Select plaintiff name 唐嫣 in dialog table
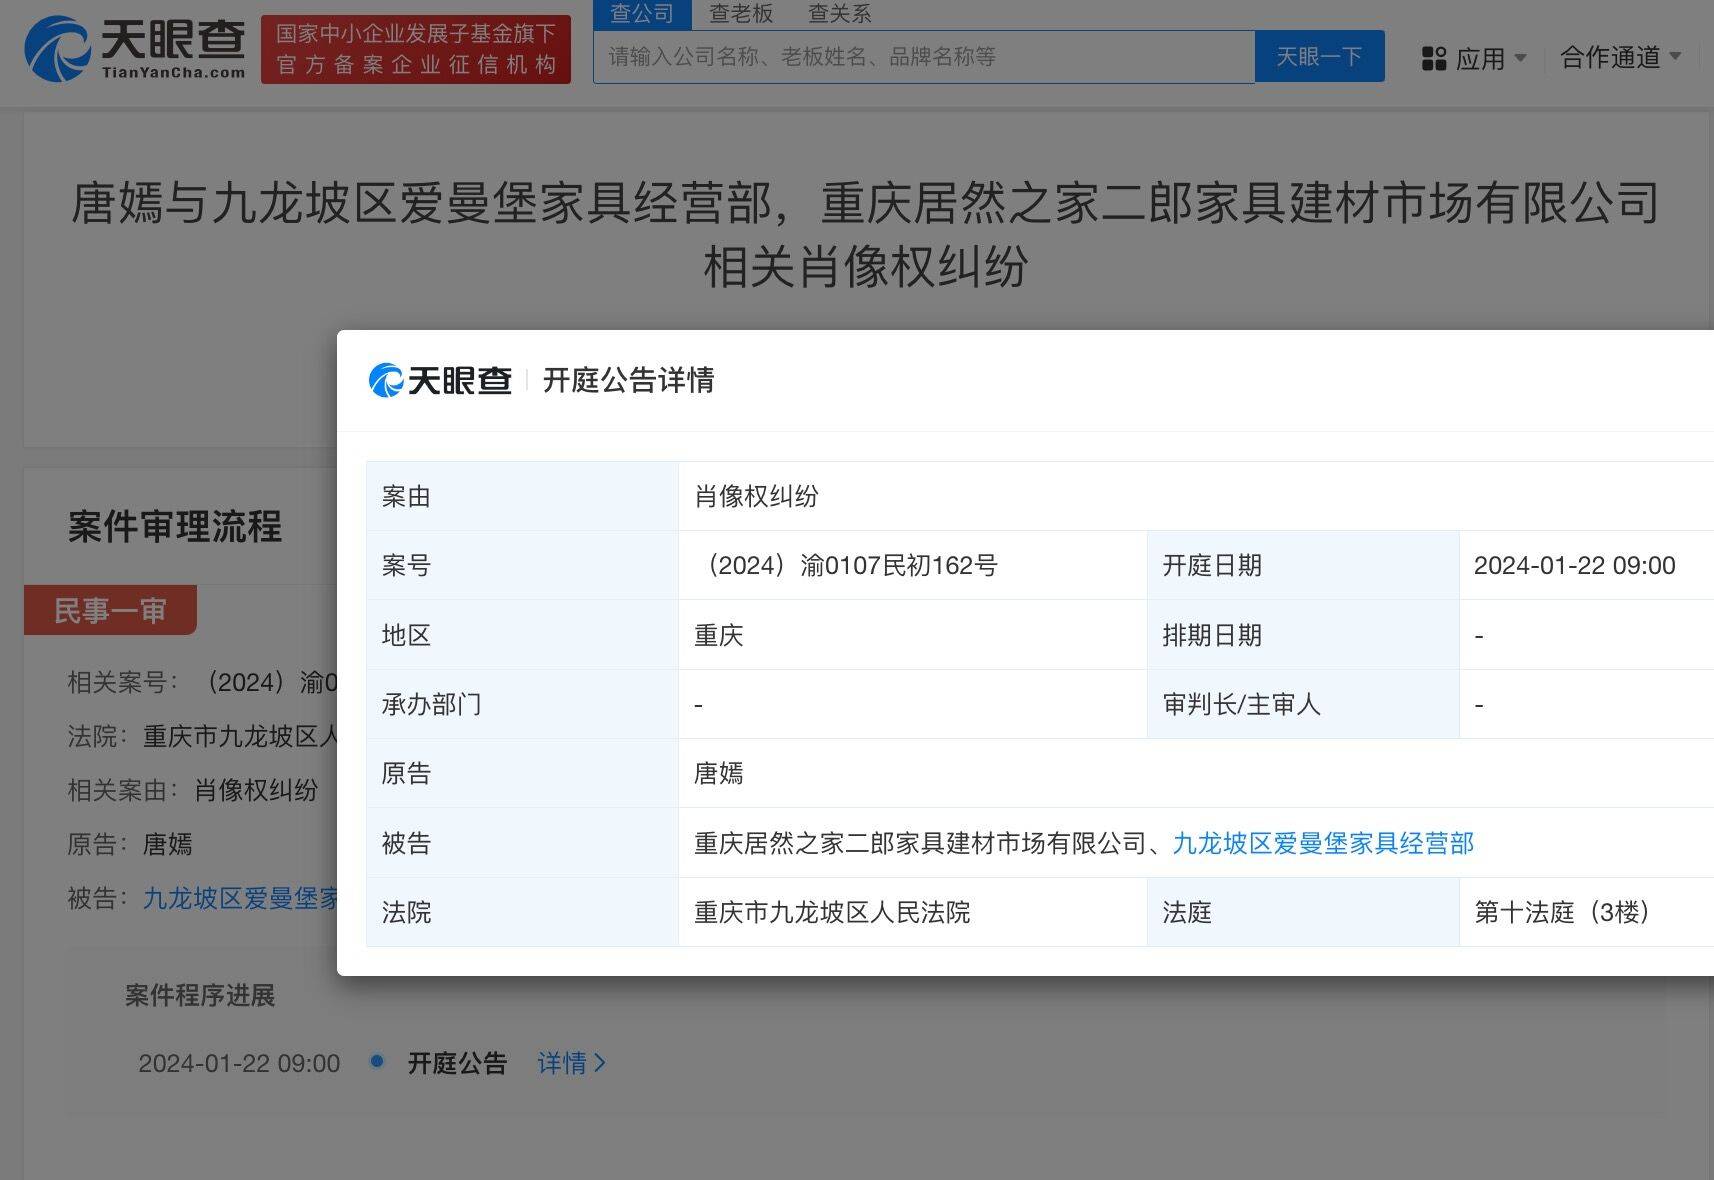Viewport: 1714px width, 1180px height. pos(718,773)
